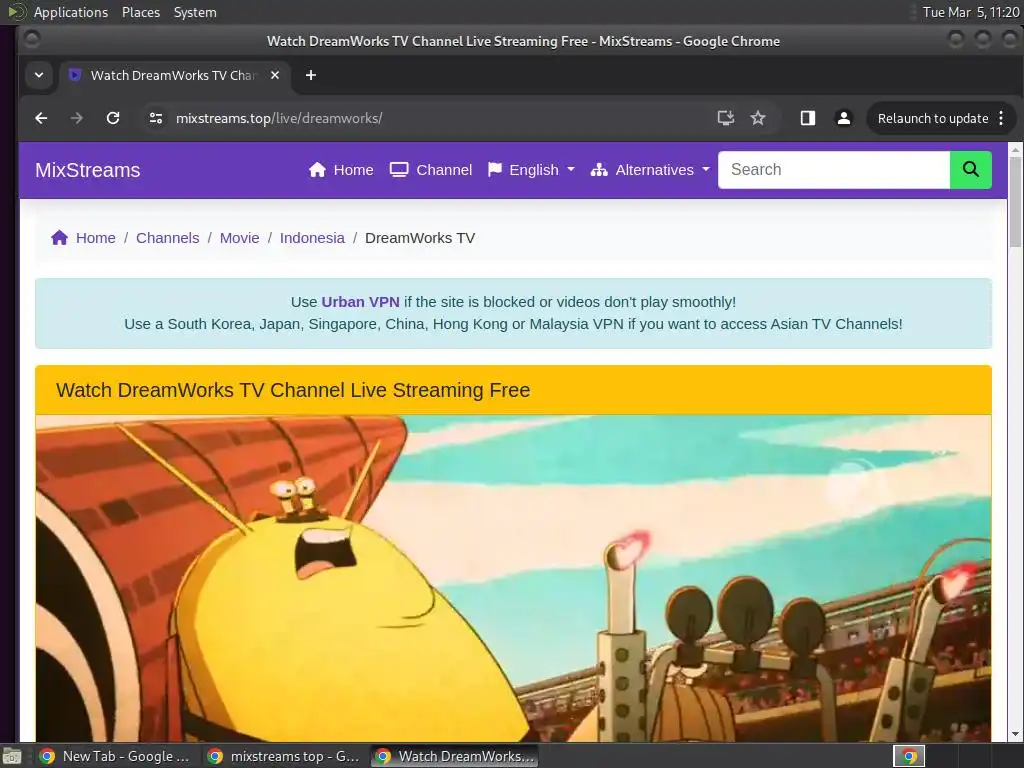Click the Chrome workspace icon in bottom panel

tap(909, 756)
